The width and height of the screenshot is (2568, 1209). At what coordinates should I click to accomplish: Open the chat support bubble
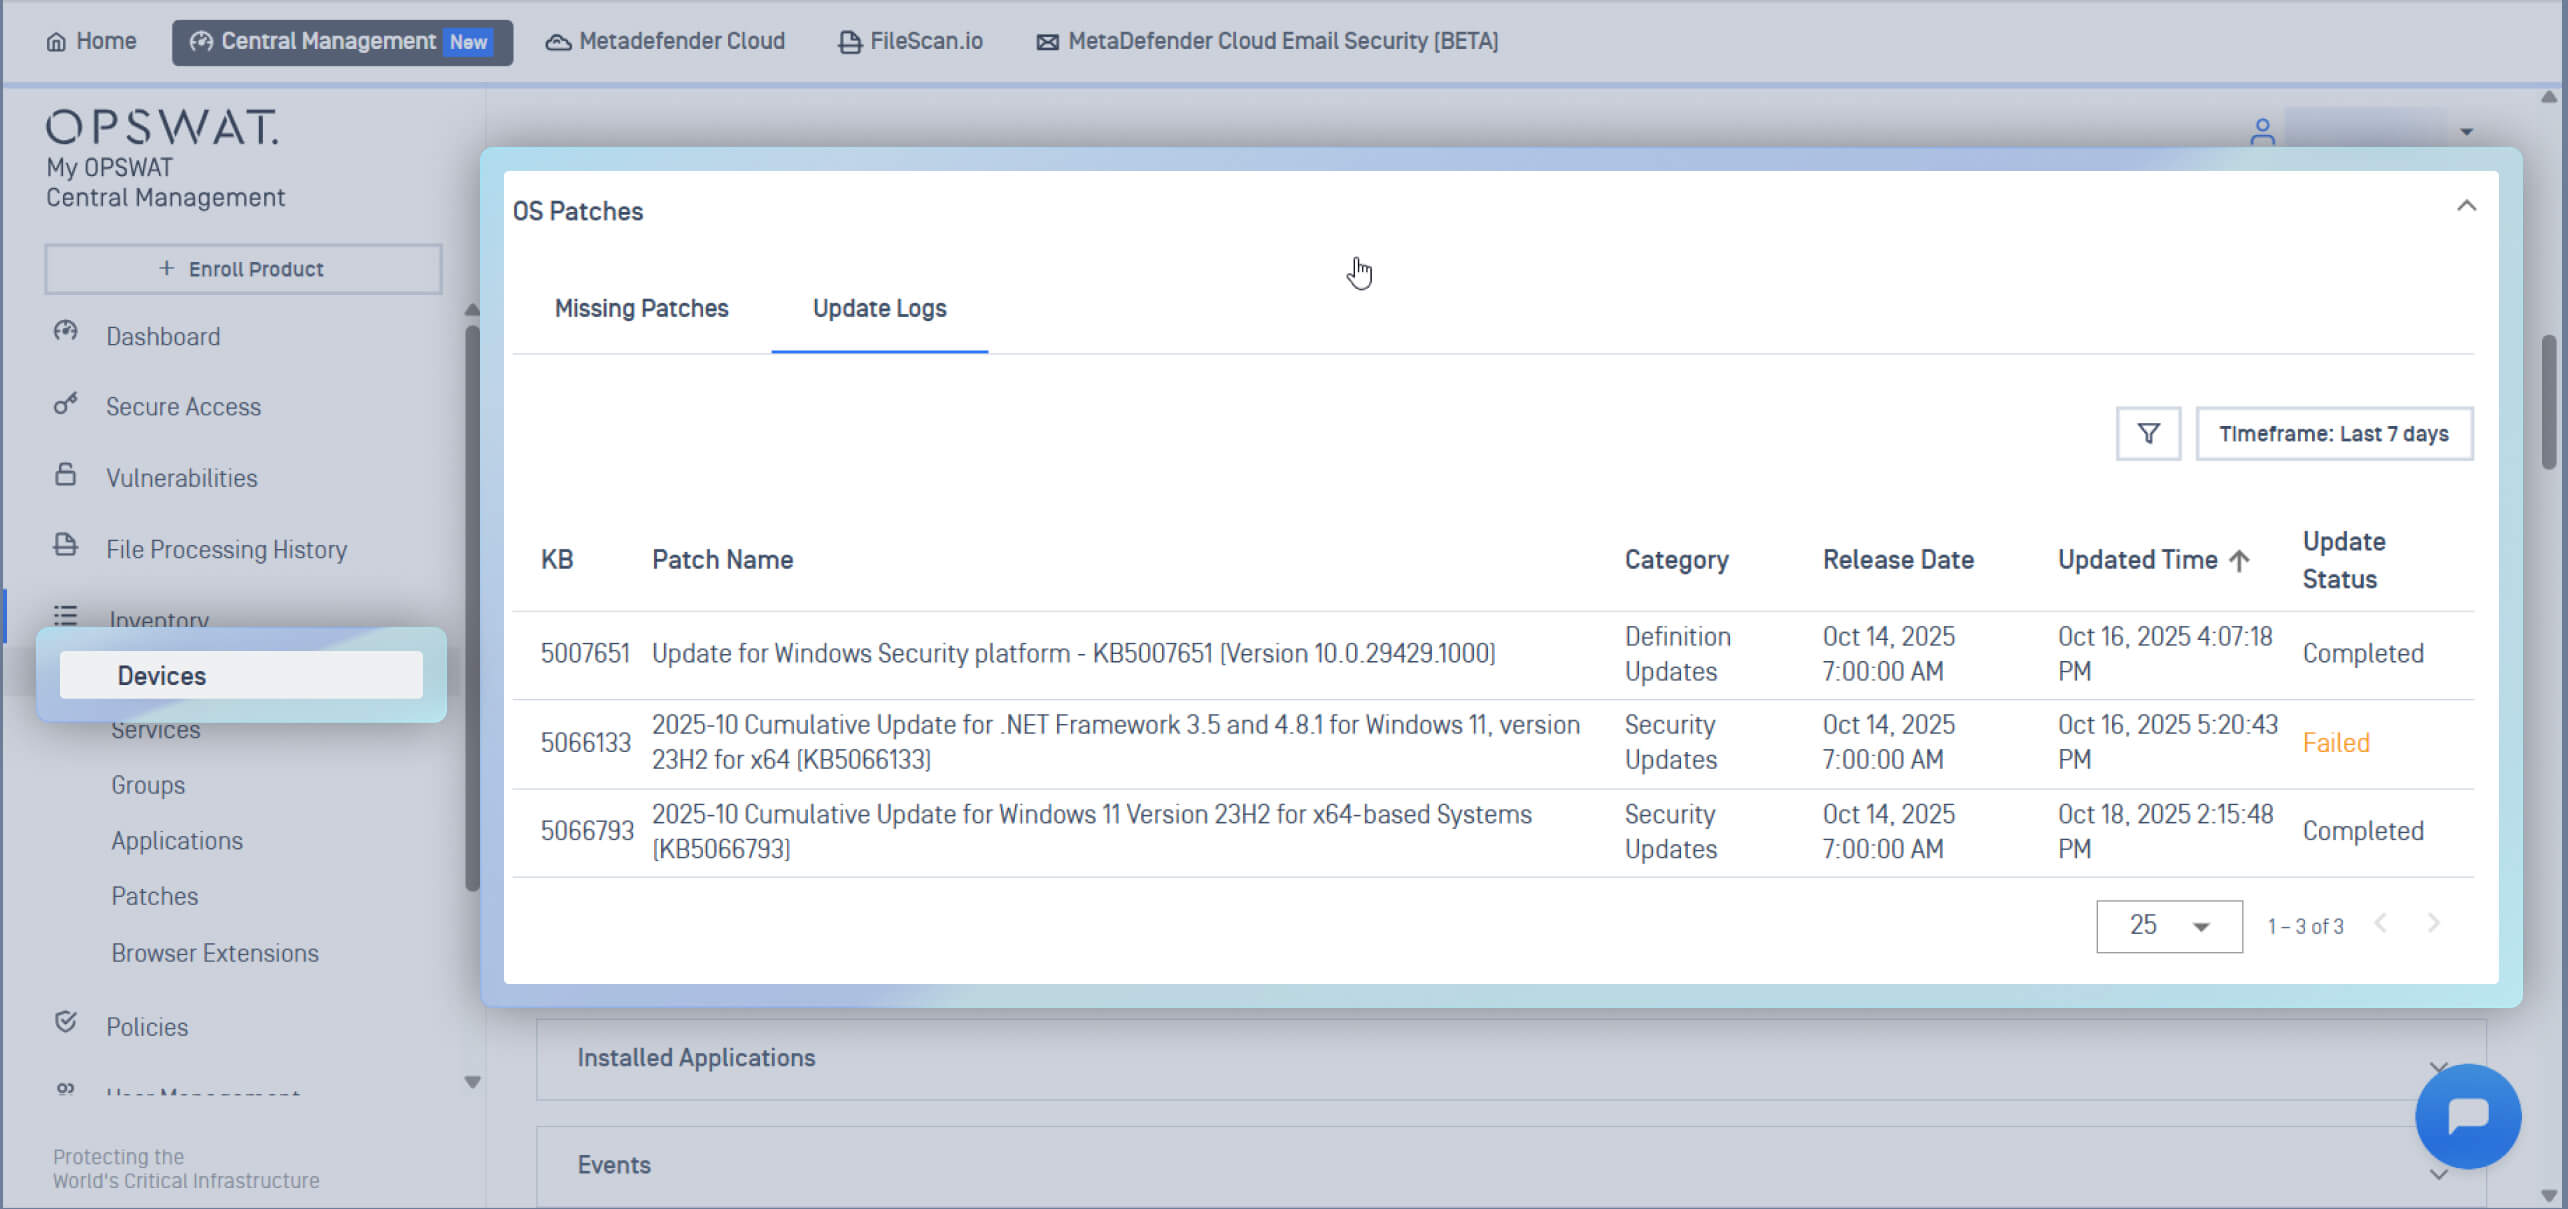click(x=2467, y=1116)
